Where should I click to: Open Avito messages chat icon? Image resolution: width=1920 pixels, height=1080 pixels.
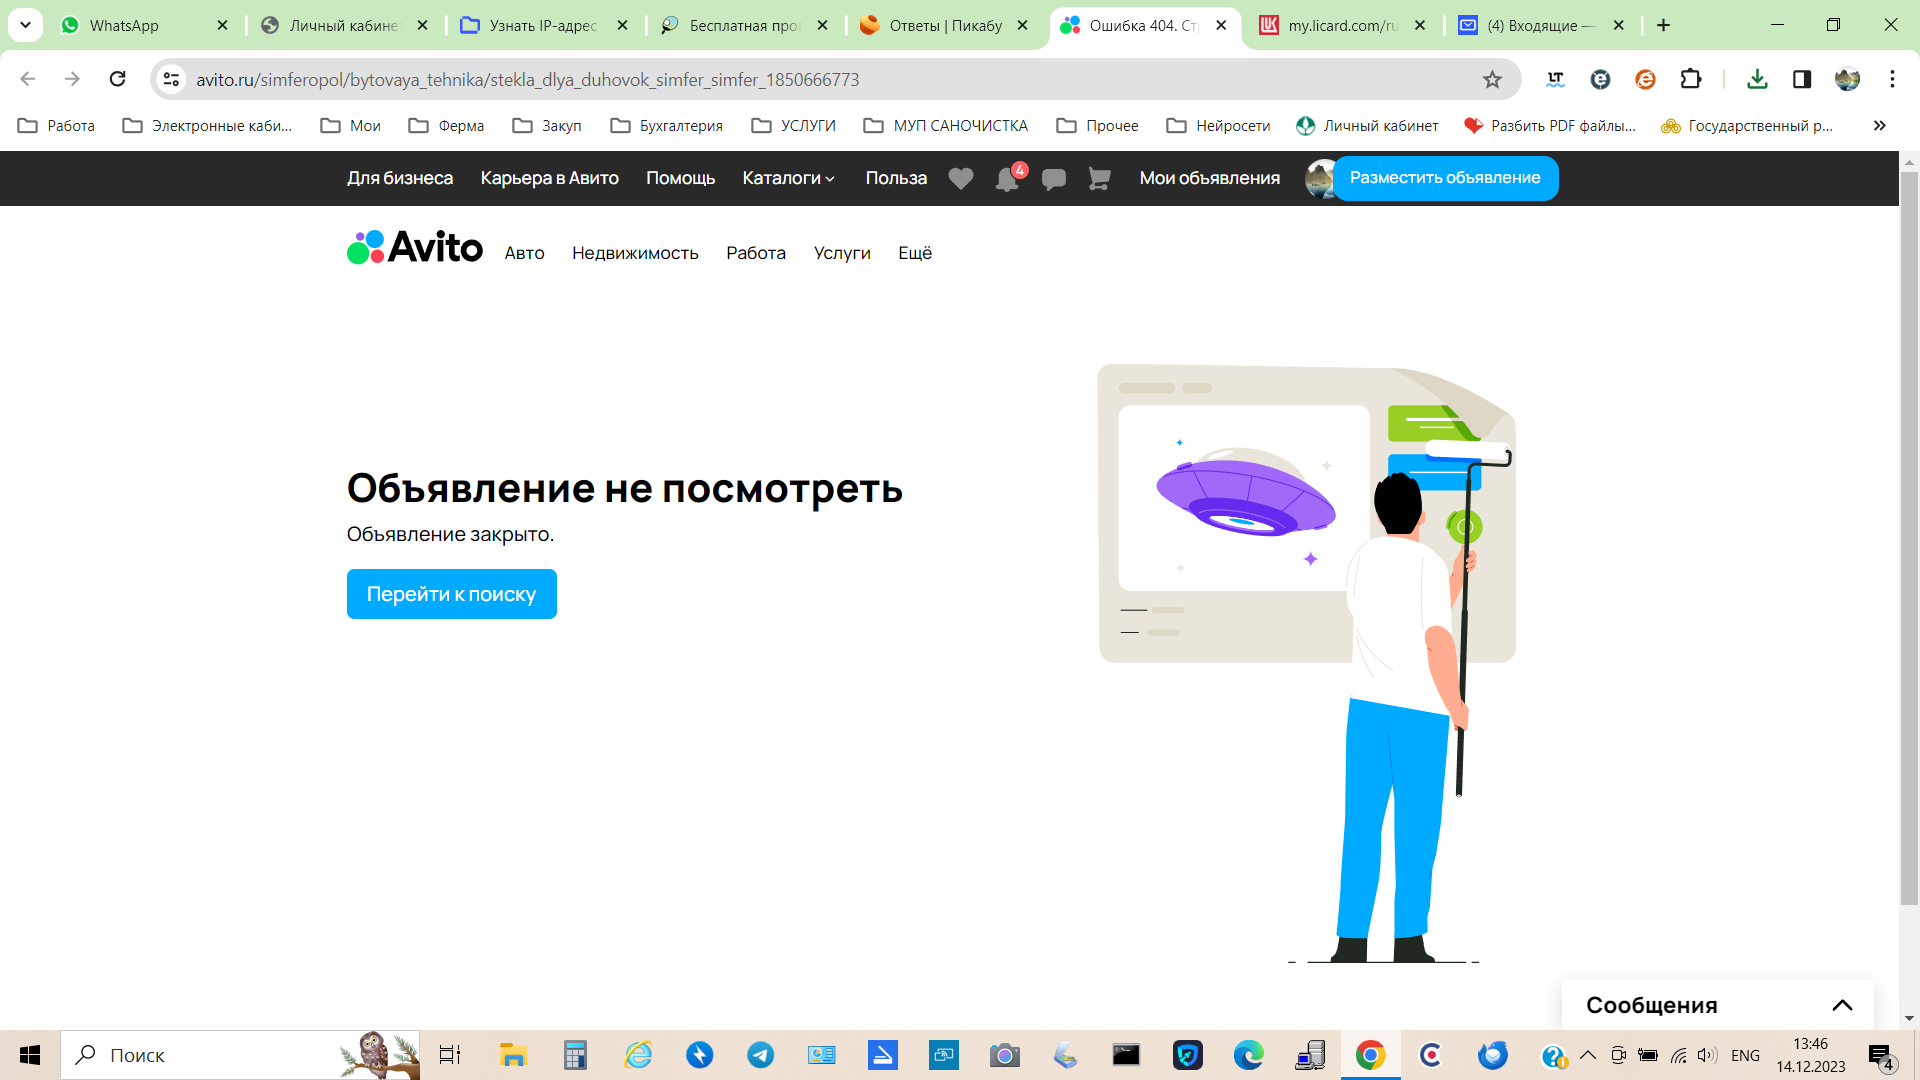1053,179
